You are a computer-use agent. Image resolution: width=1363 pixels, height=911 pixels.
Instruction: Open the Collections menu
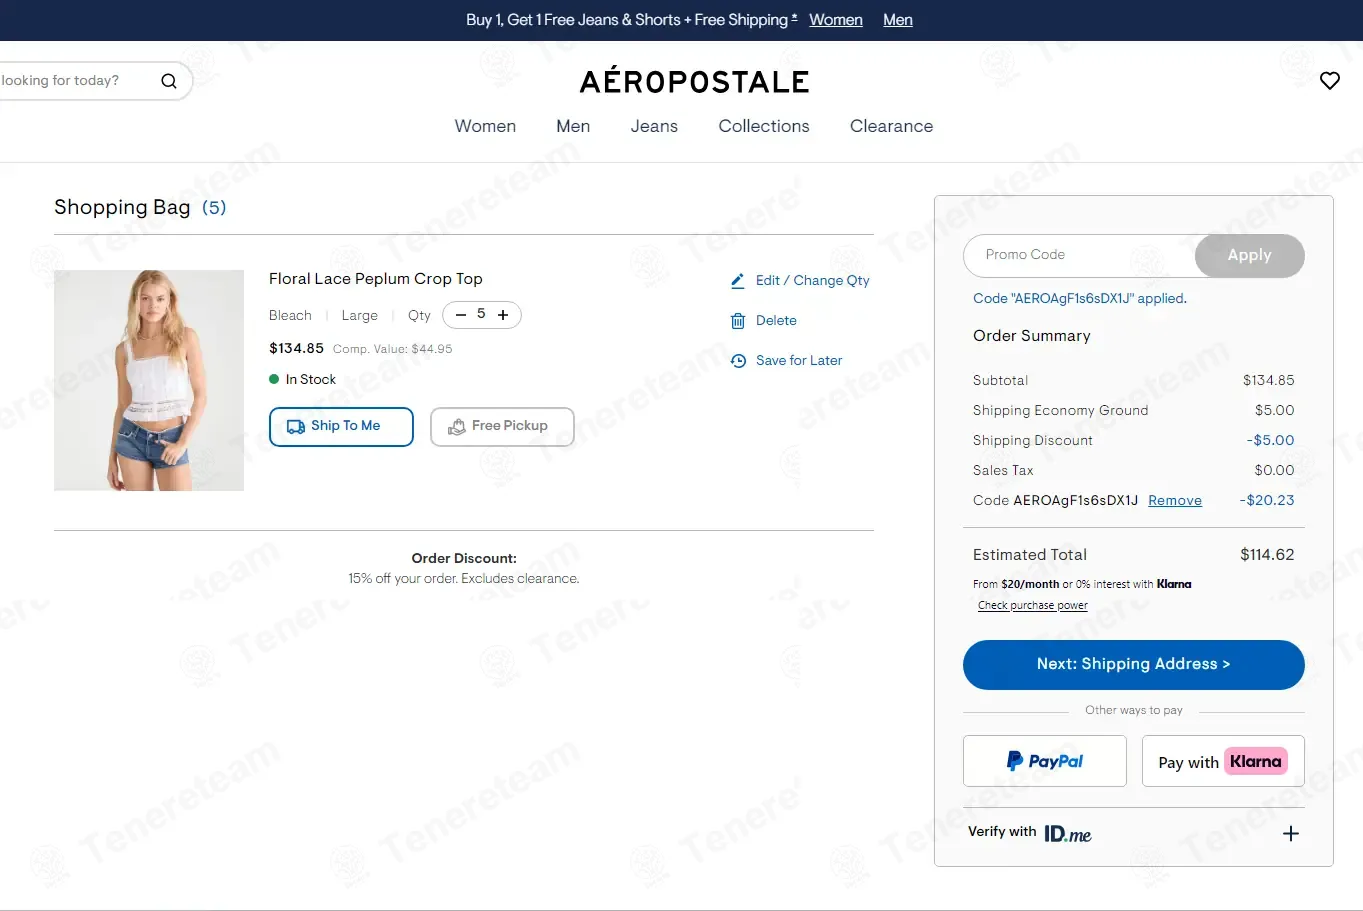coord(764,126)
